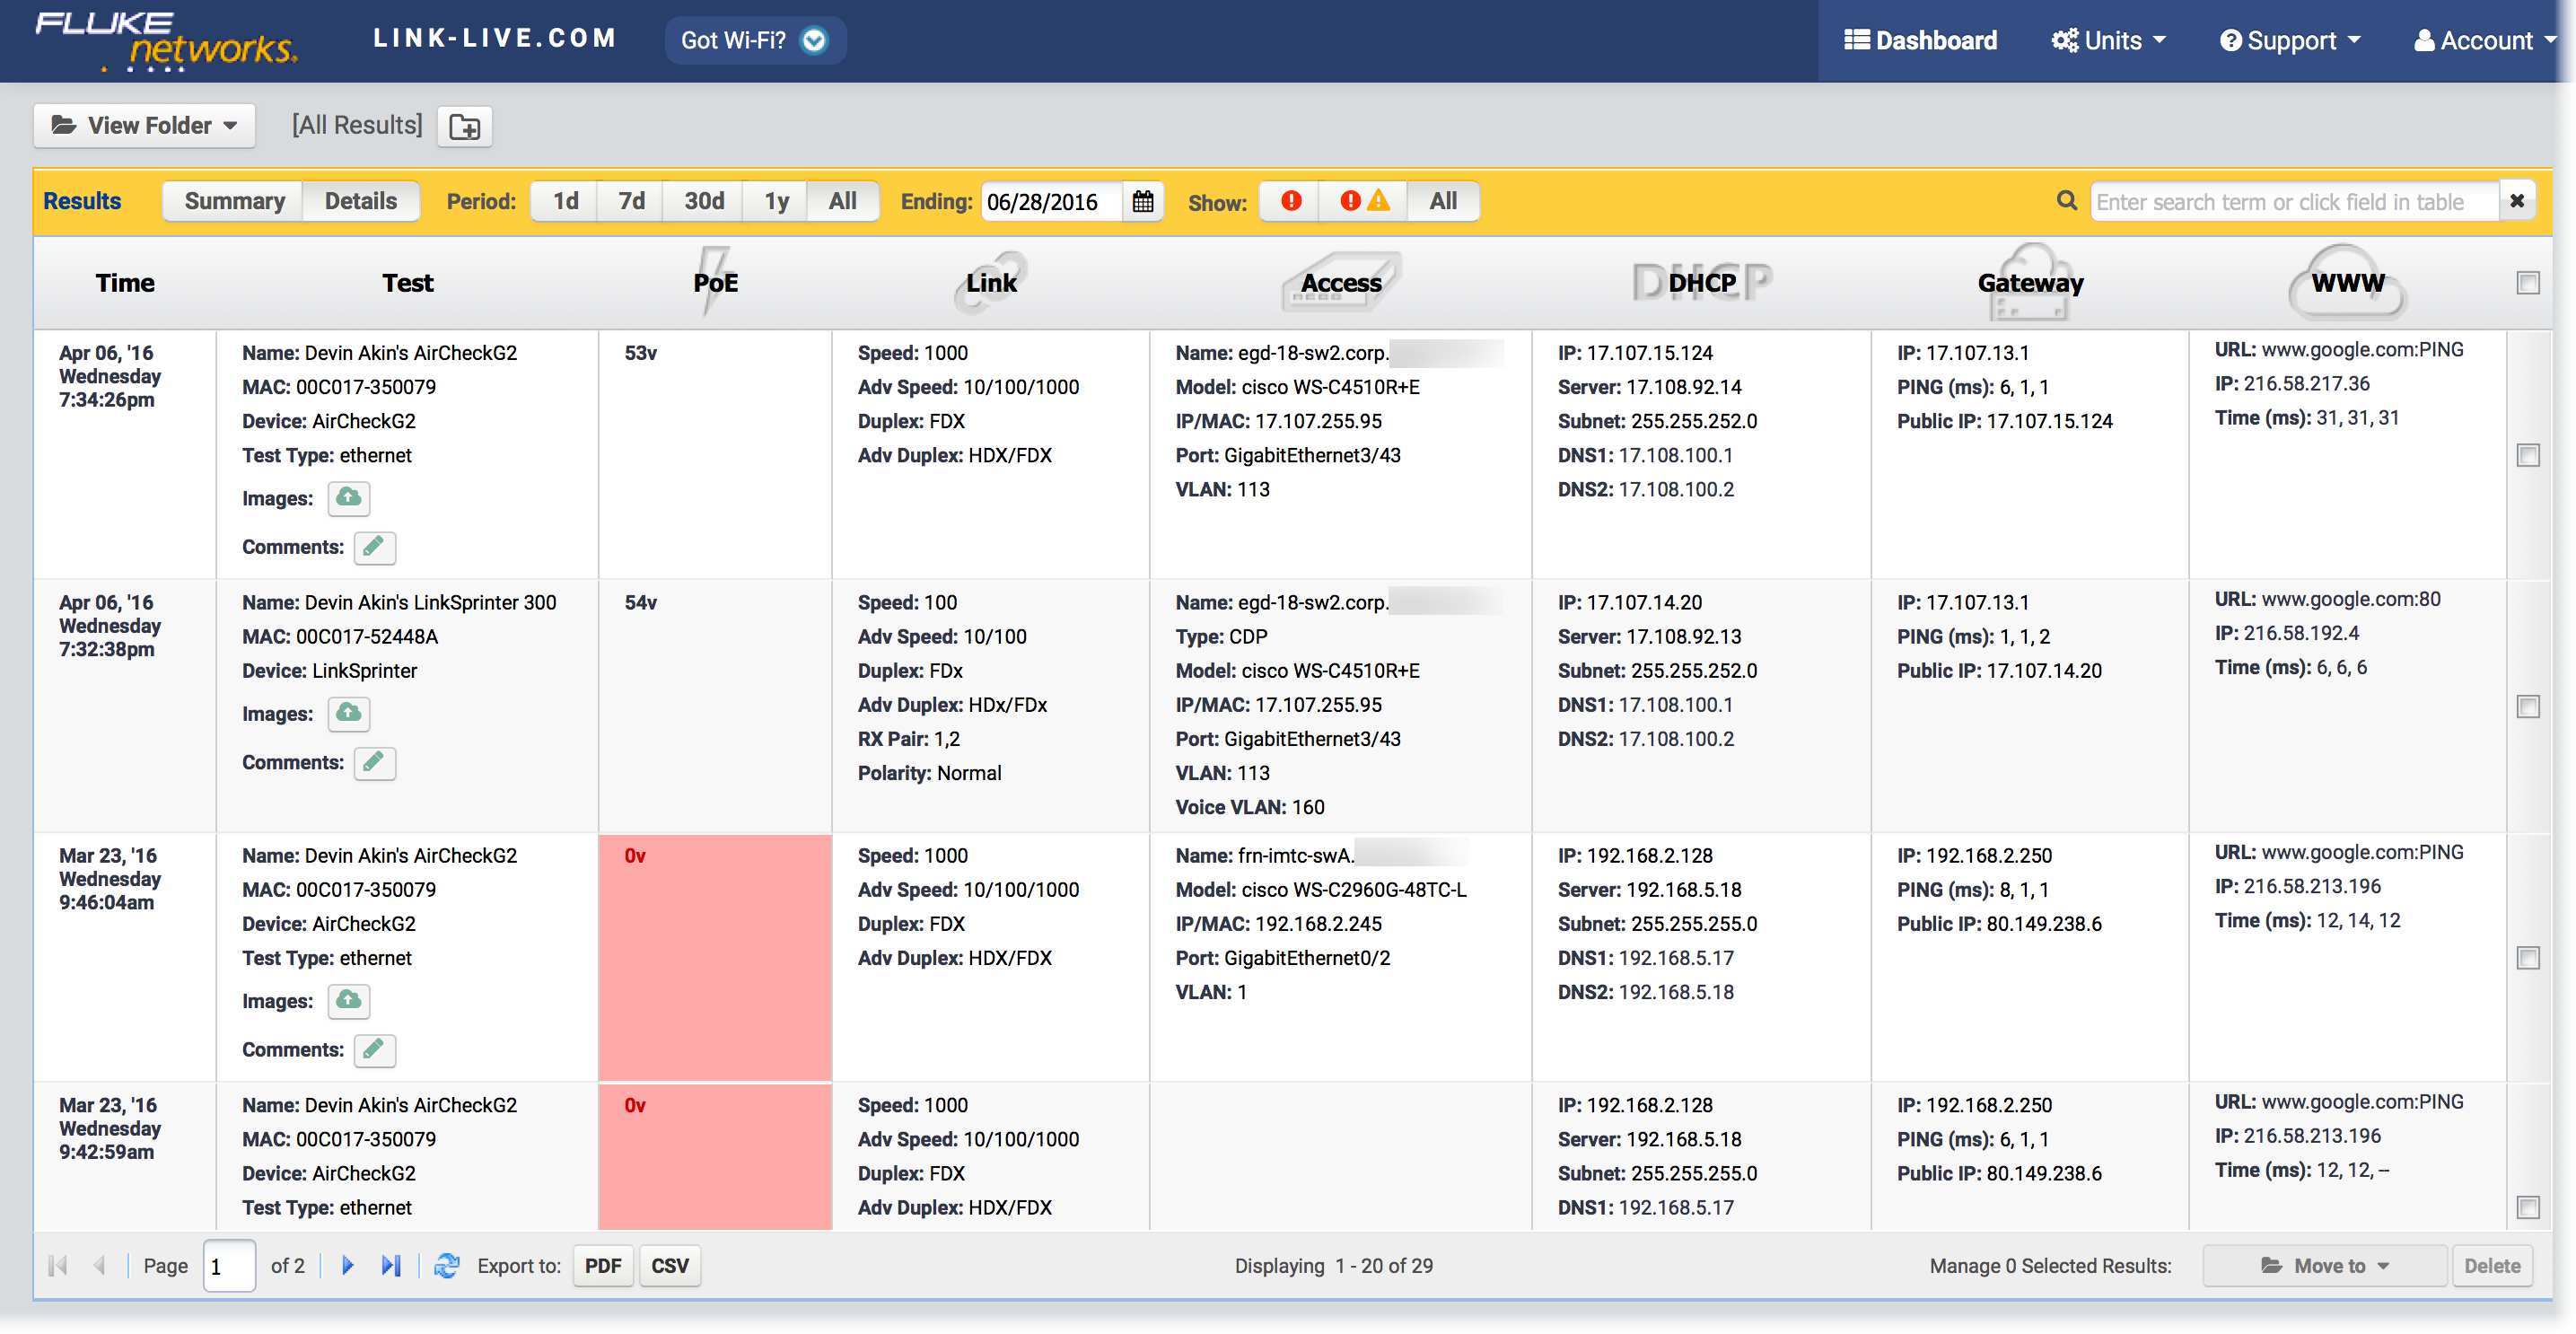Switch to the Details tab
Screen dimensions: 2576x1334
tap(359, 201)
